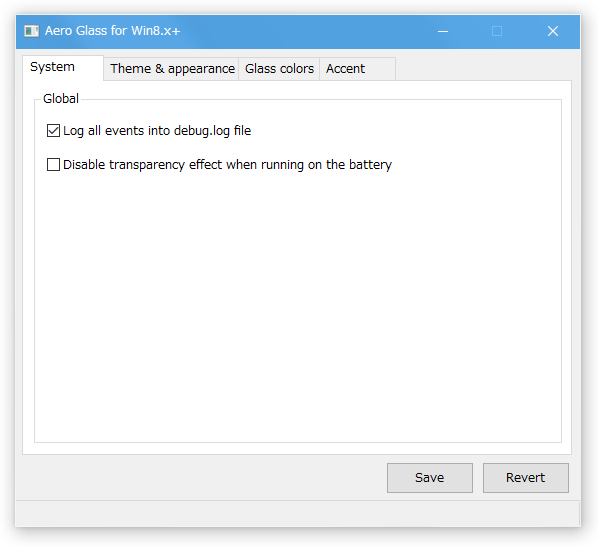Click the Aero Glass app icon in title bar
This screenshot has width=598, height=547.
[32, 31]
